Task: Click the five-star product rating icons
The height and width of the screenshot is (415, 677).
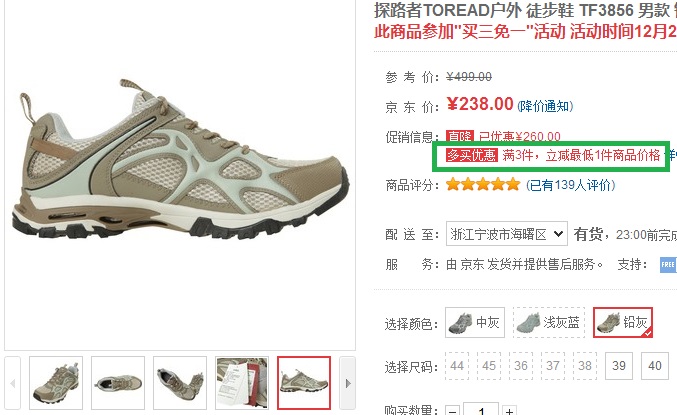Action: [x=483, y=185]
